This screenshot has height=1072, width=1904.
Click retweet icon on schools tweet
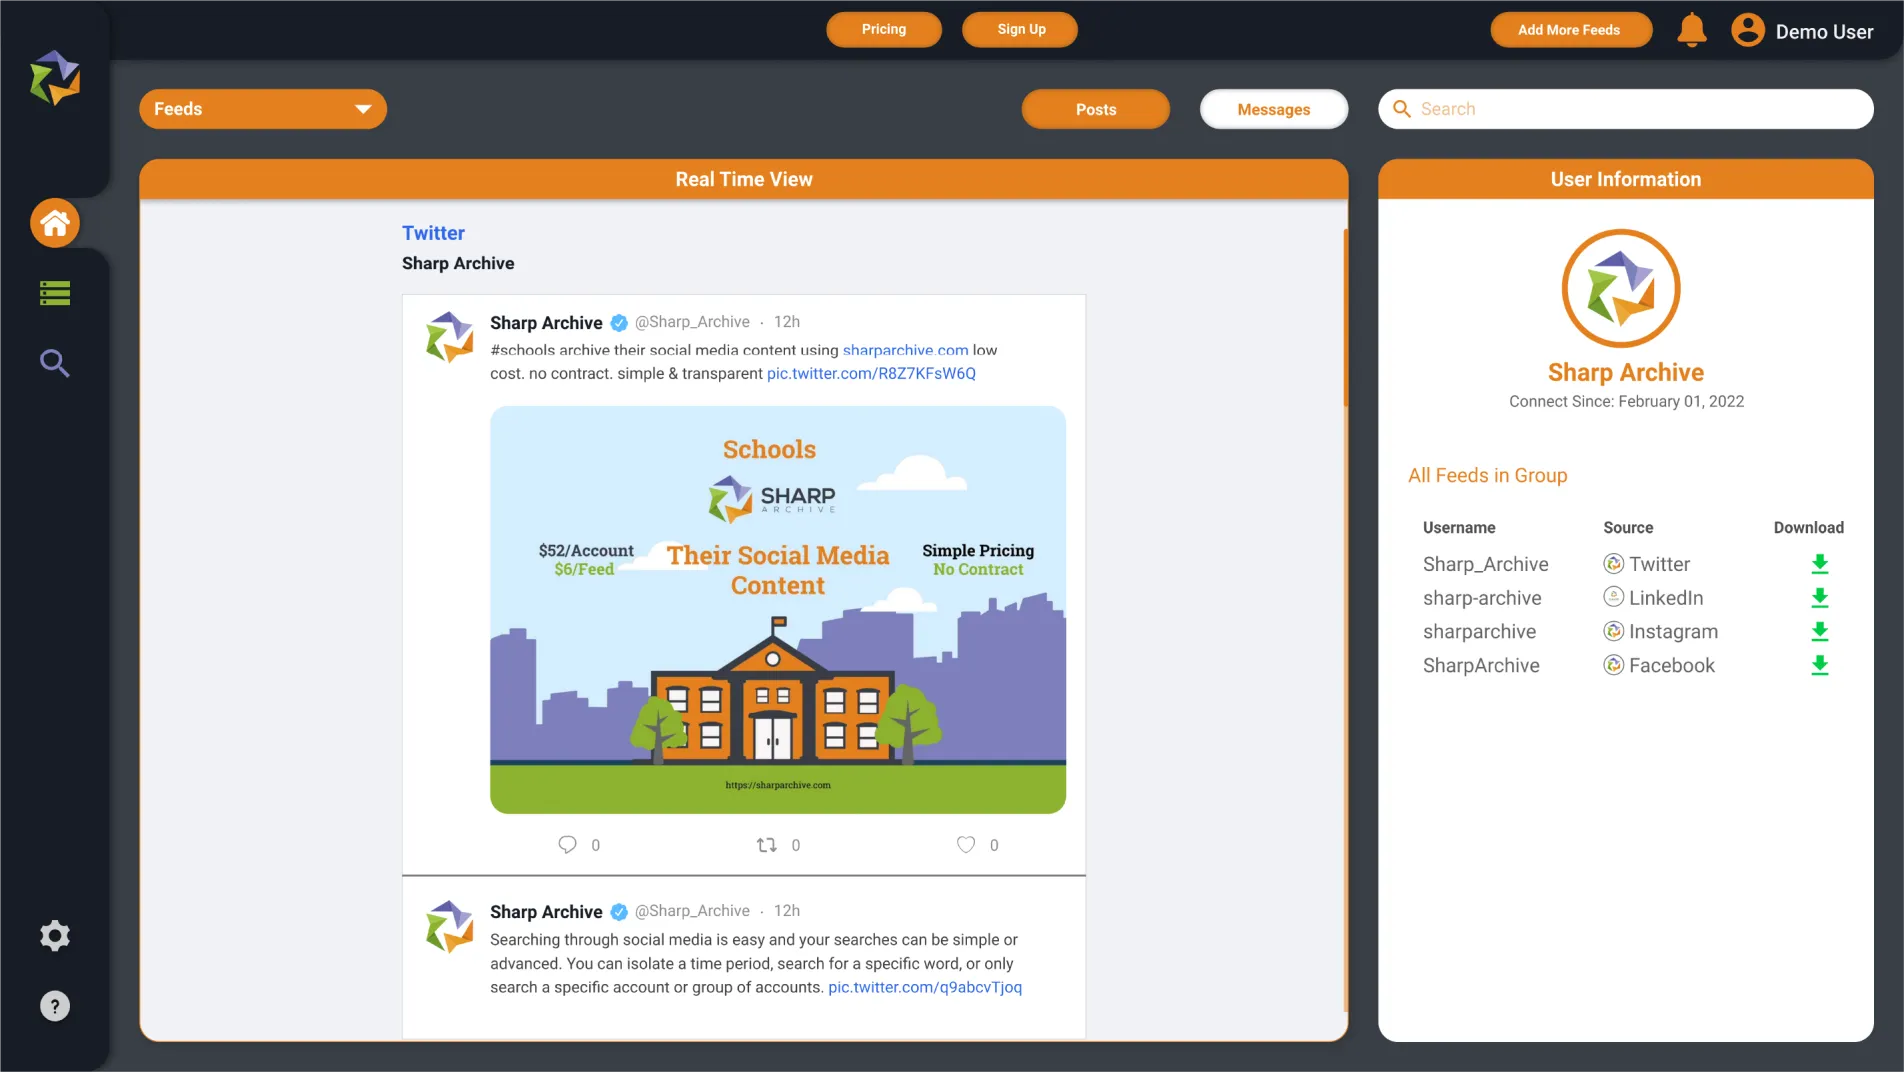(767, 845)
